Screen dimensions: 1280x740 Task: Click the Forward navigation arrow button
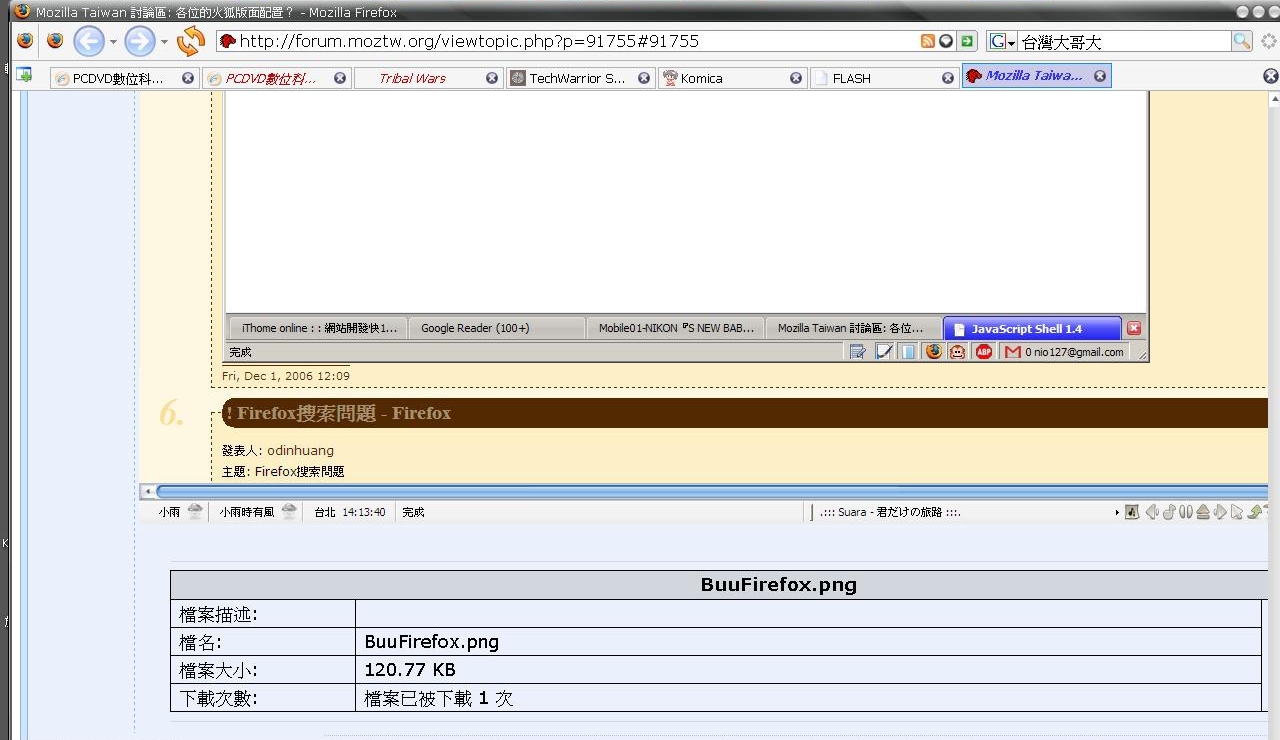pyautogui.click(x=140, y=41)
